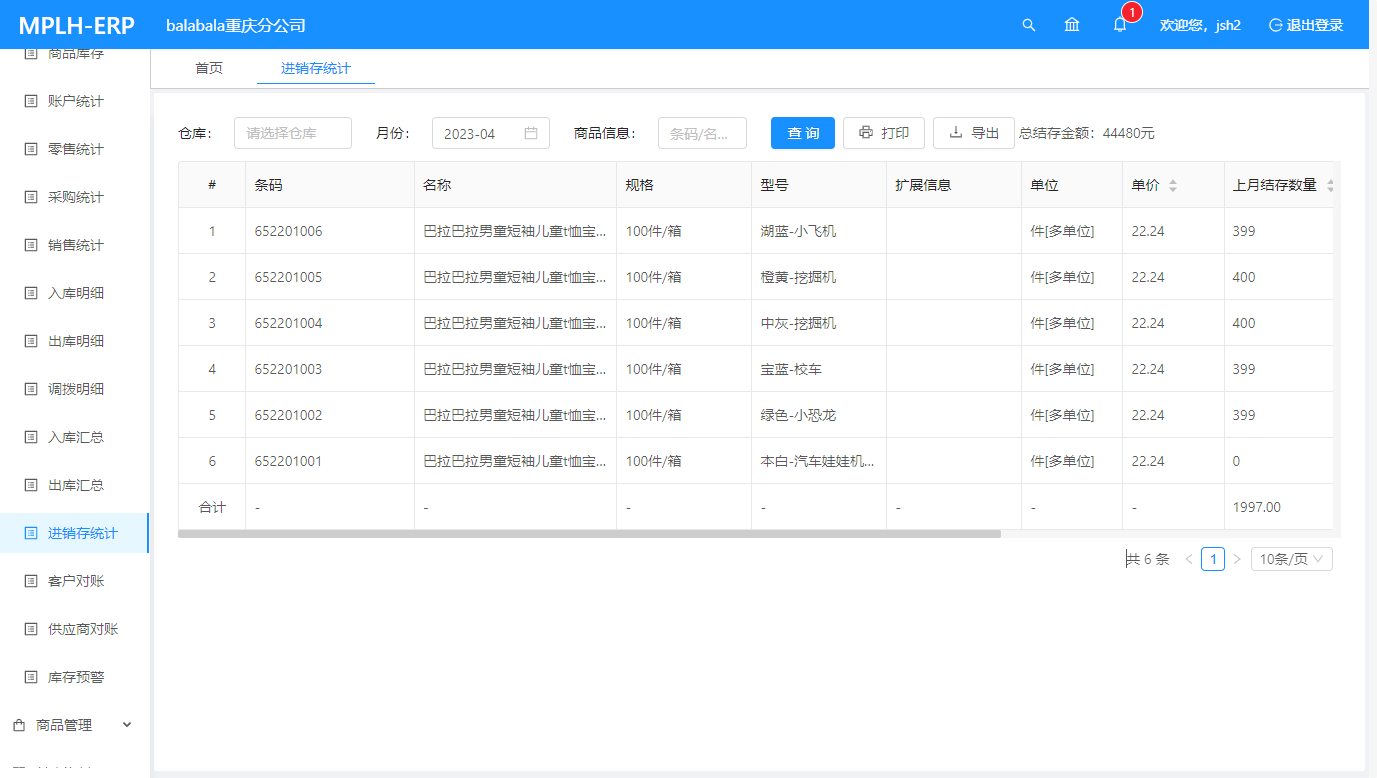The width and height of the screenshot is (1377, 778).
Task: Sort table by 上月结存数量 column arrows
Action: (1329, 185)
